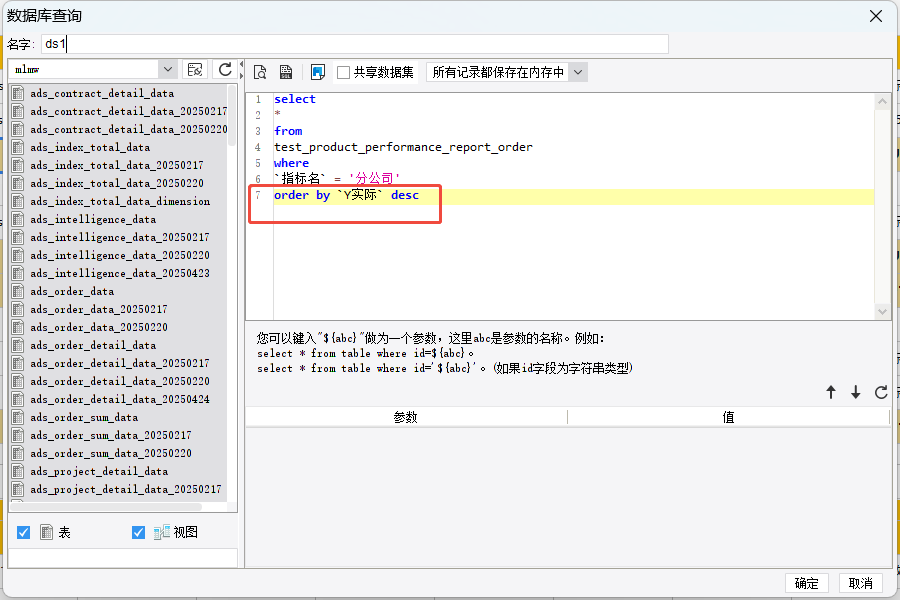900x600 pixels.
Task: Click the table icon beside ads_order_sum_data
Action: click(18, 417)
